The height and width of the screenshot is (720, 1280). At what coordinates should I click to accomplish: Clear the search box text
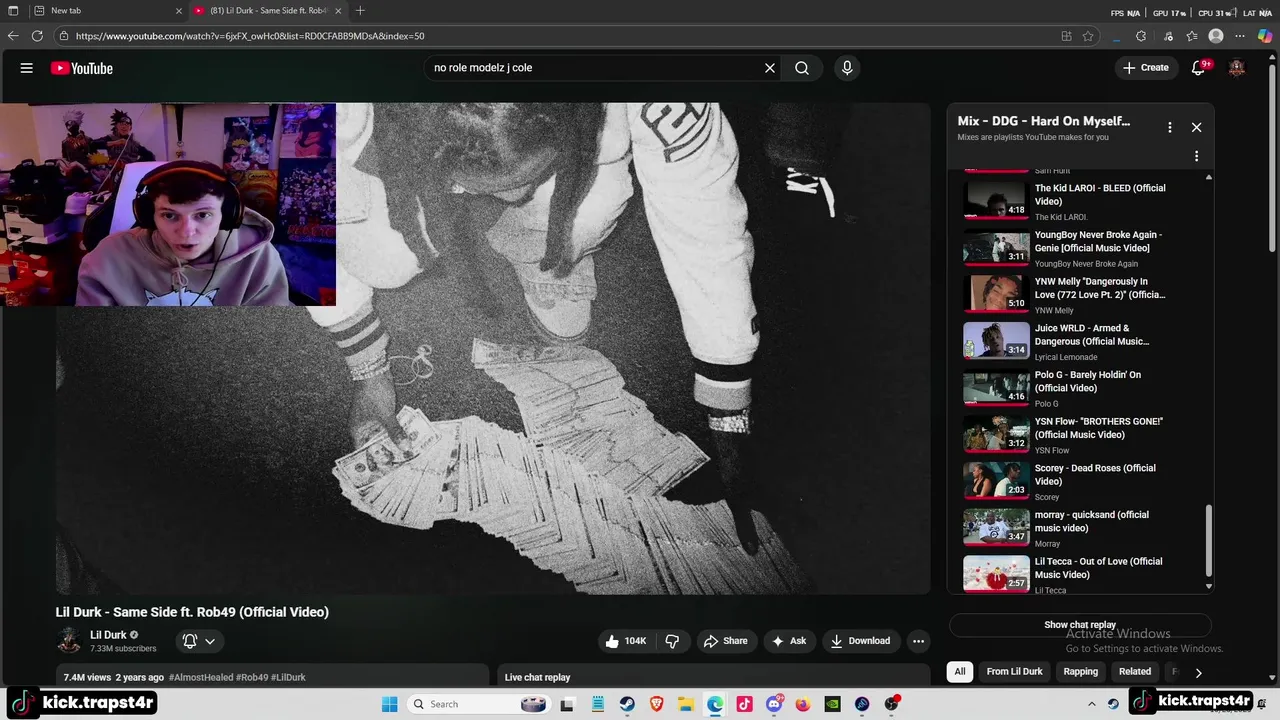(x=770, y=68)
